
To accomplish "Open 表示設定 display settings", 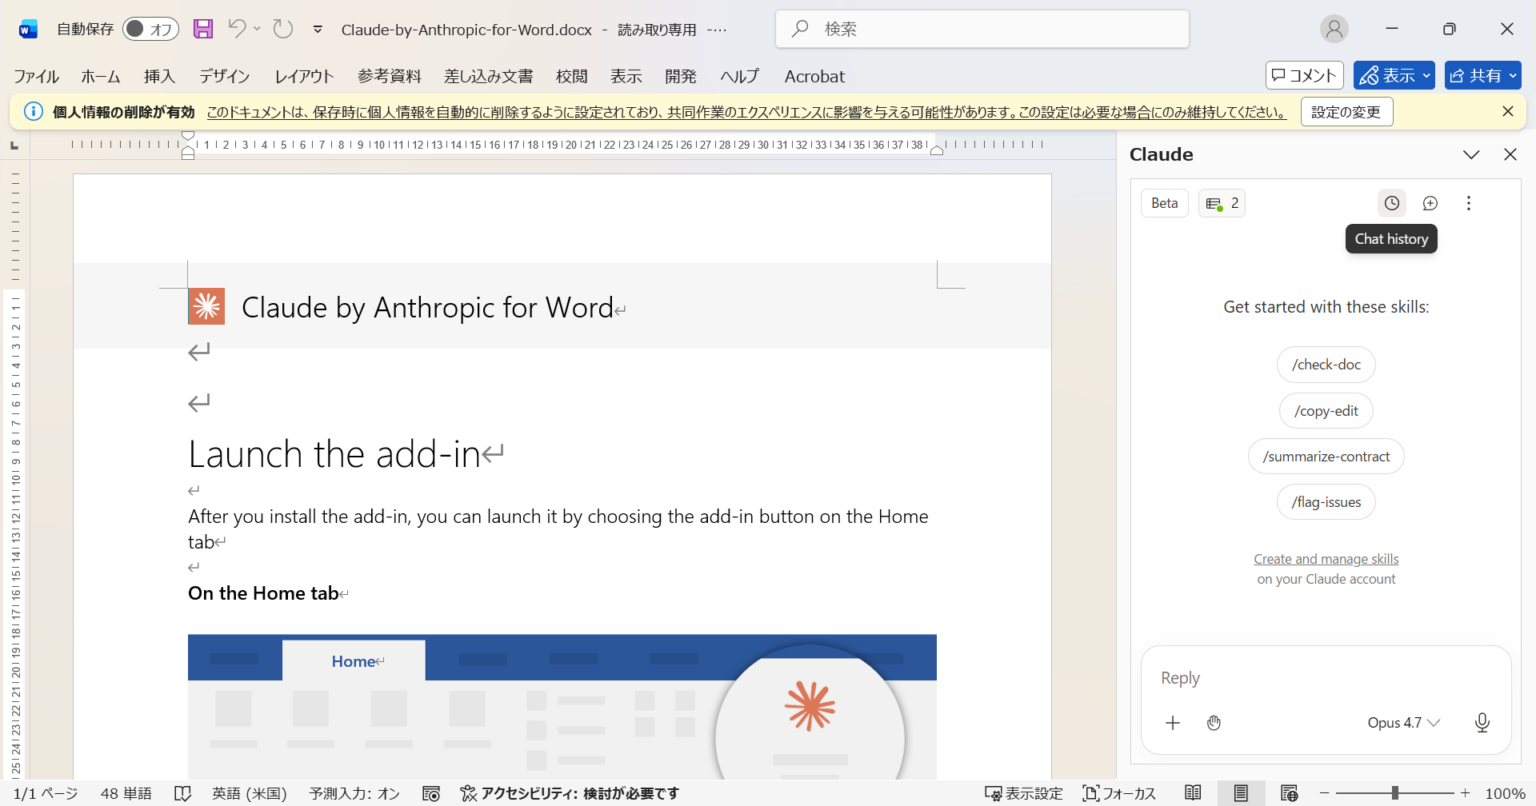I will pos(1024,793).
